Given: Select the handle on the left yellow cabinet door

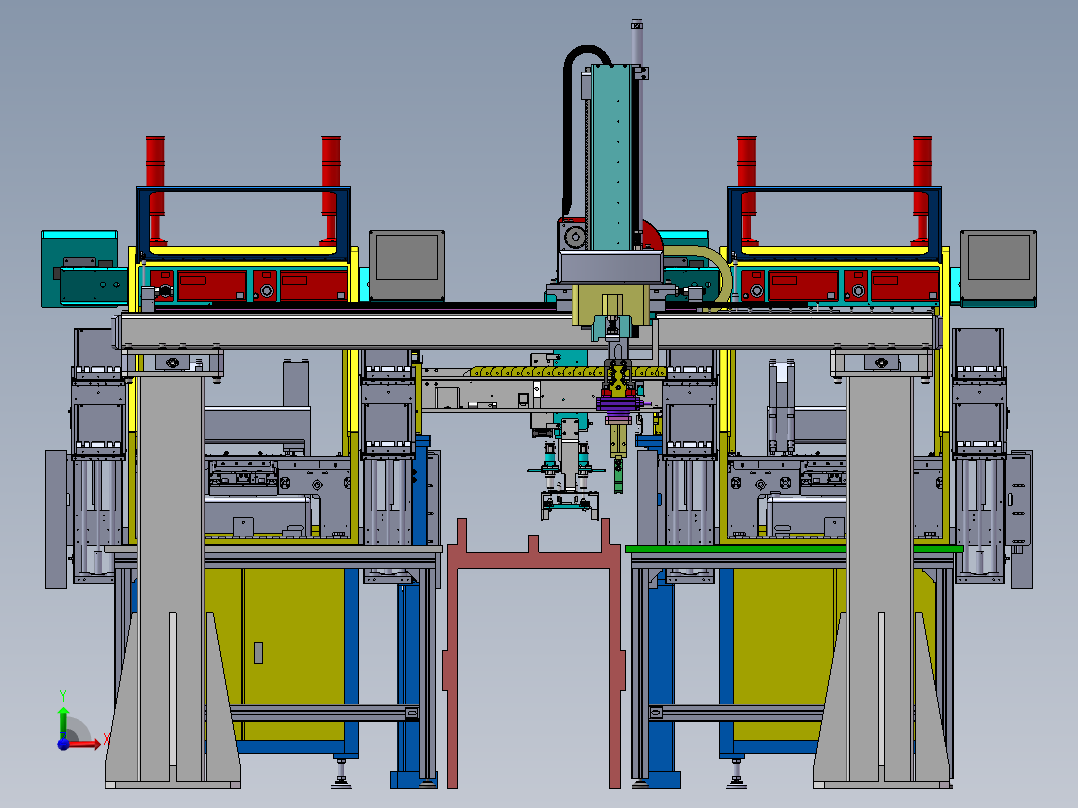Looking at the screenshot, I should coord(258,653).
